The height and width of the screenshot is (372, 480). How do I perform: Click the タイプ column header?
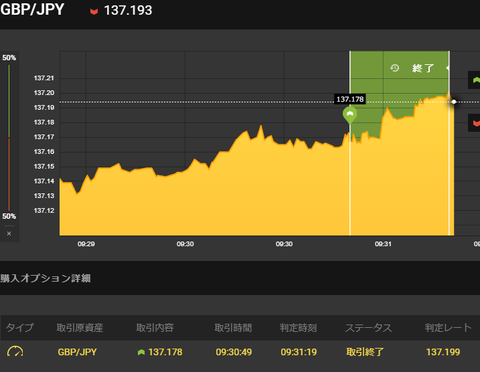(19, 328)
